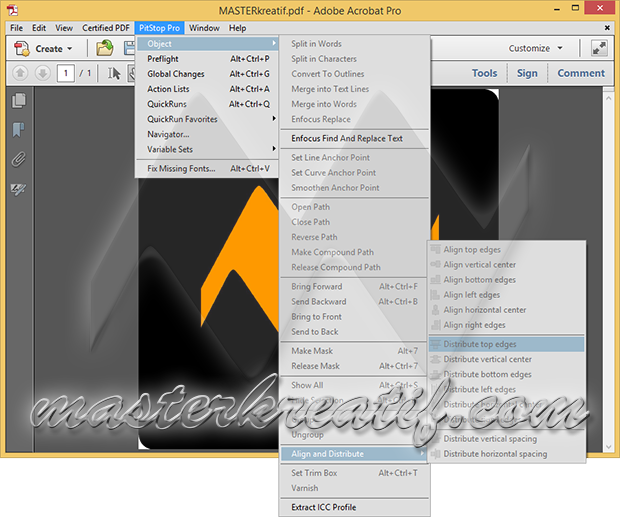The image size is (620, 517).
Task: Toggle the read mode expand icon
Action: 599,48
